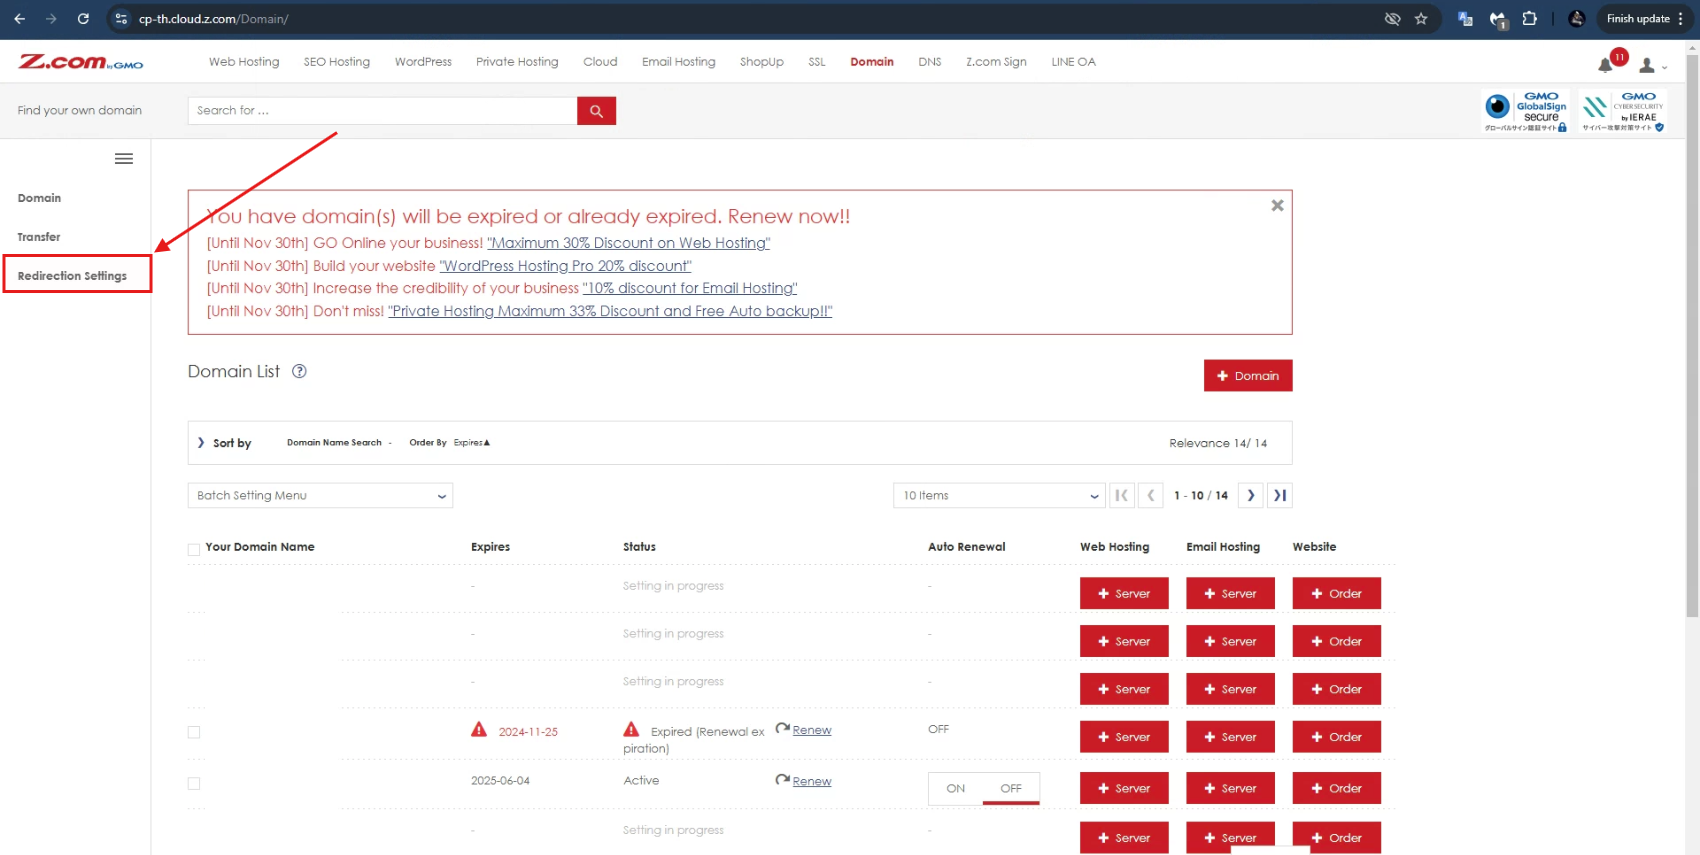
Task: Bookmark this page with star icon
Action: click(1421, 19)
